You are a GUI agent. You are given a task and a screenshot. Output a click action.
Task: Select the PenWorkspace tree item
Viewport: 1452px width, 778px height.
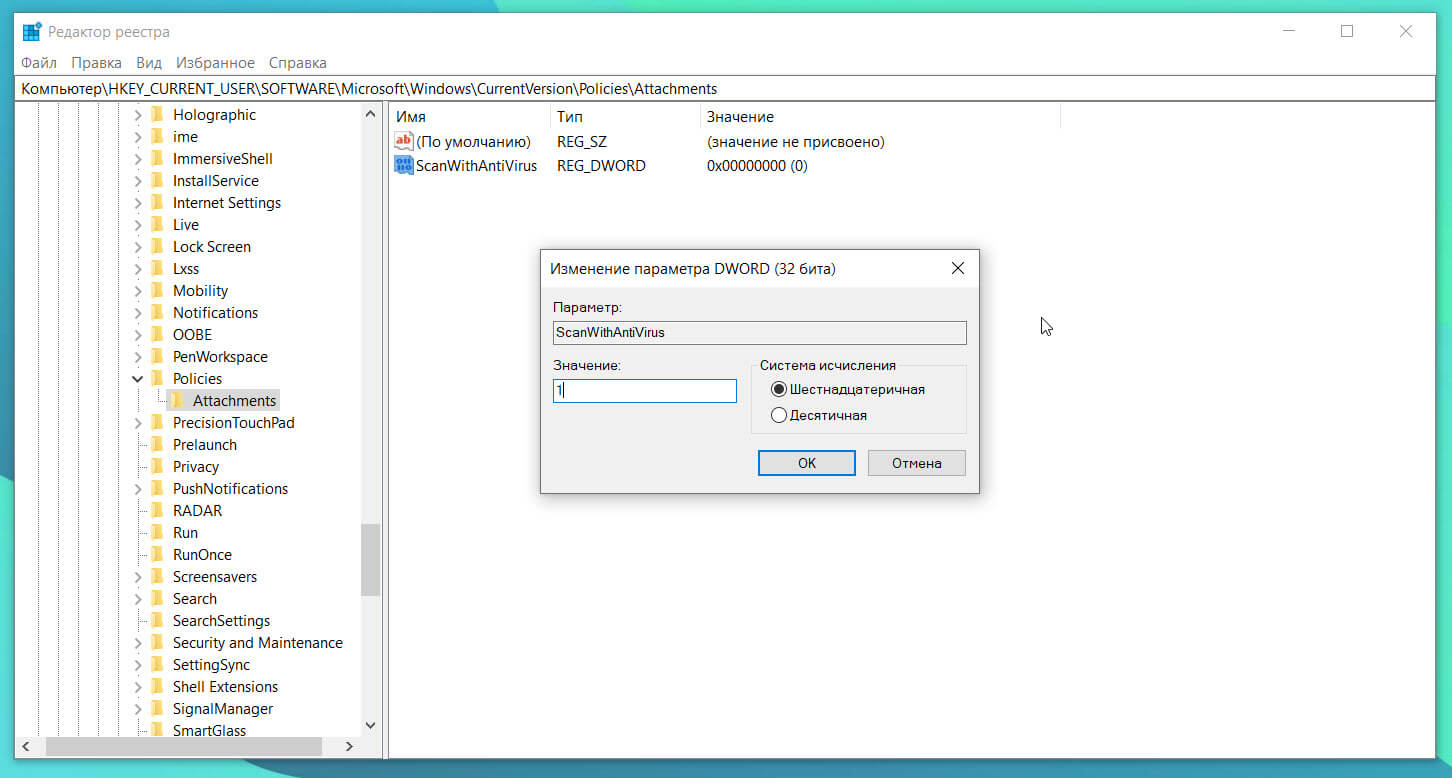point(220,356)
